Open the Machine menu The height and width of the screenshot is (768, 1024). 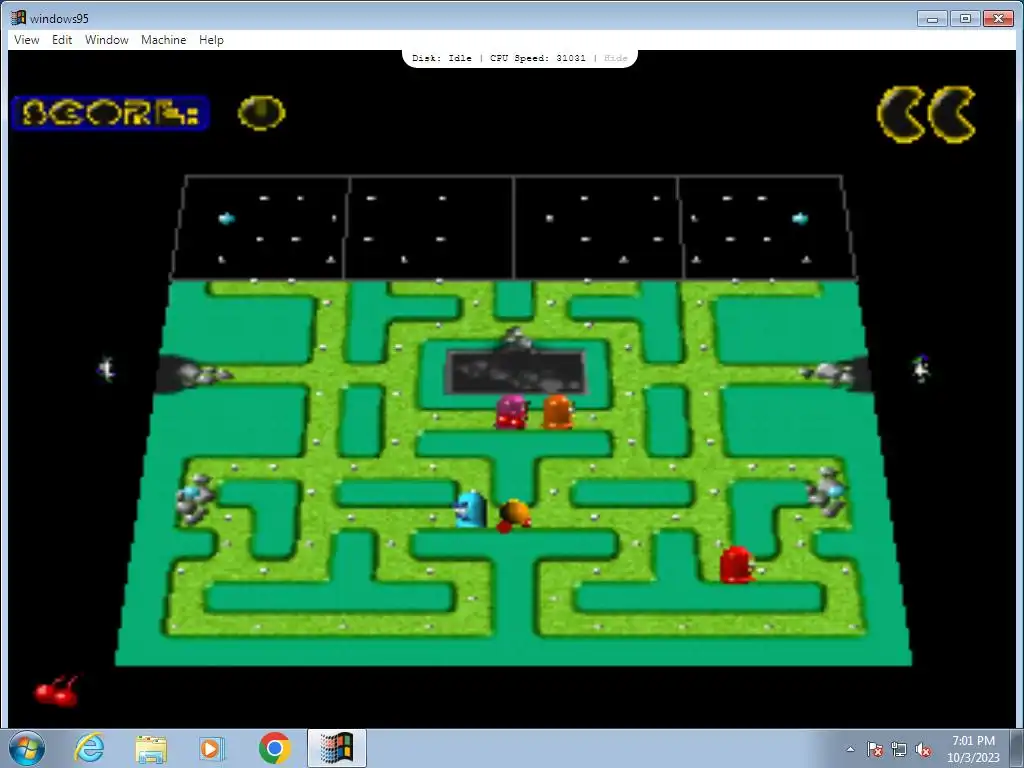[x=163, y=40]
